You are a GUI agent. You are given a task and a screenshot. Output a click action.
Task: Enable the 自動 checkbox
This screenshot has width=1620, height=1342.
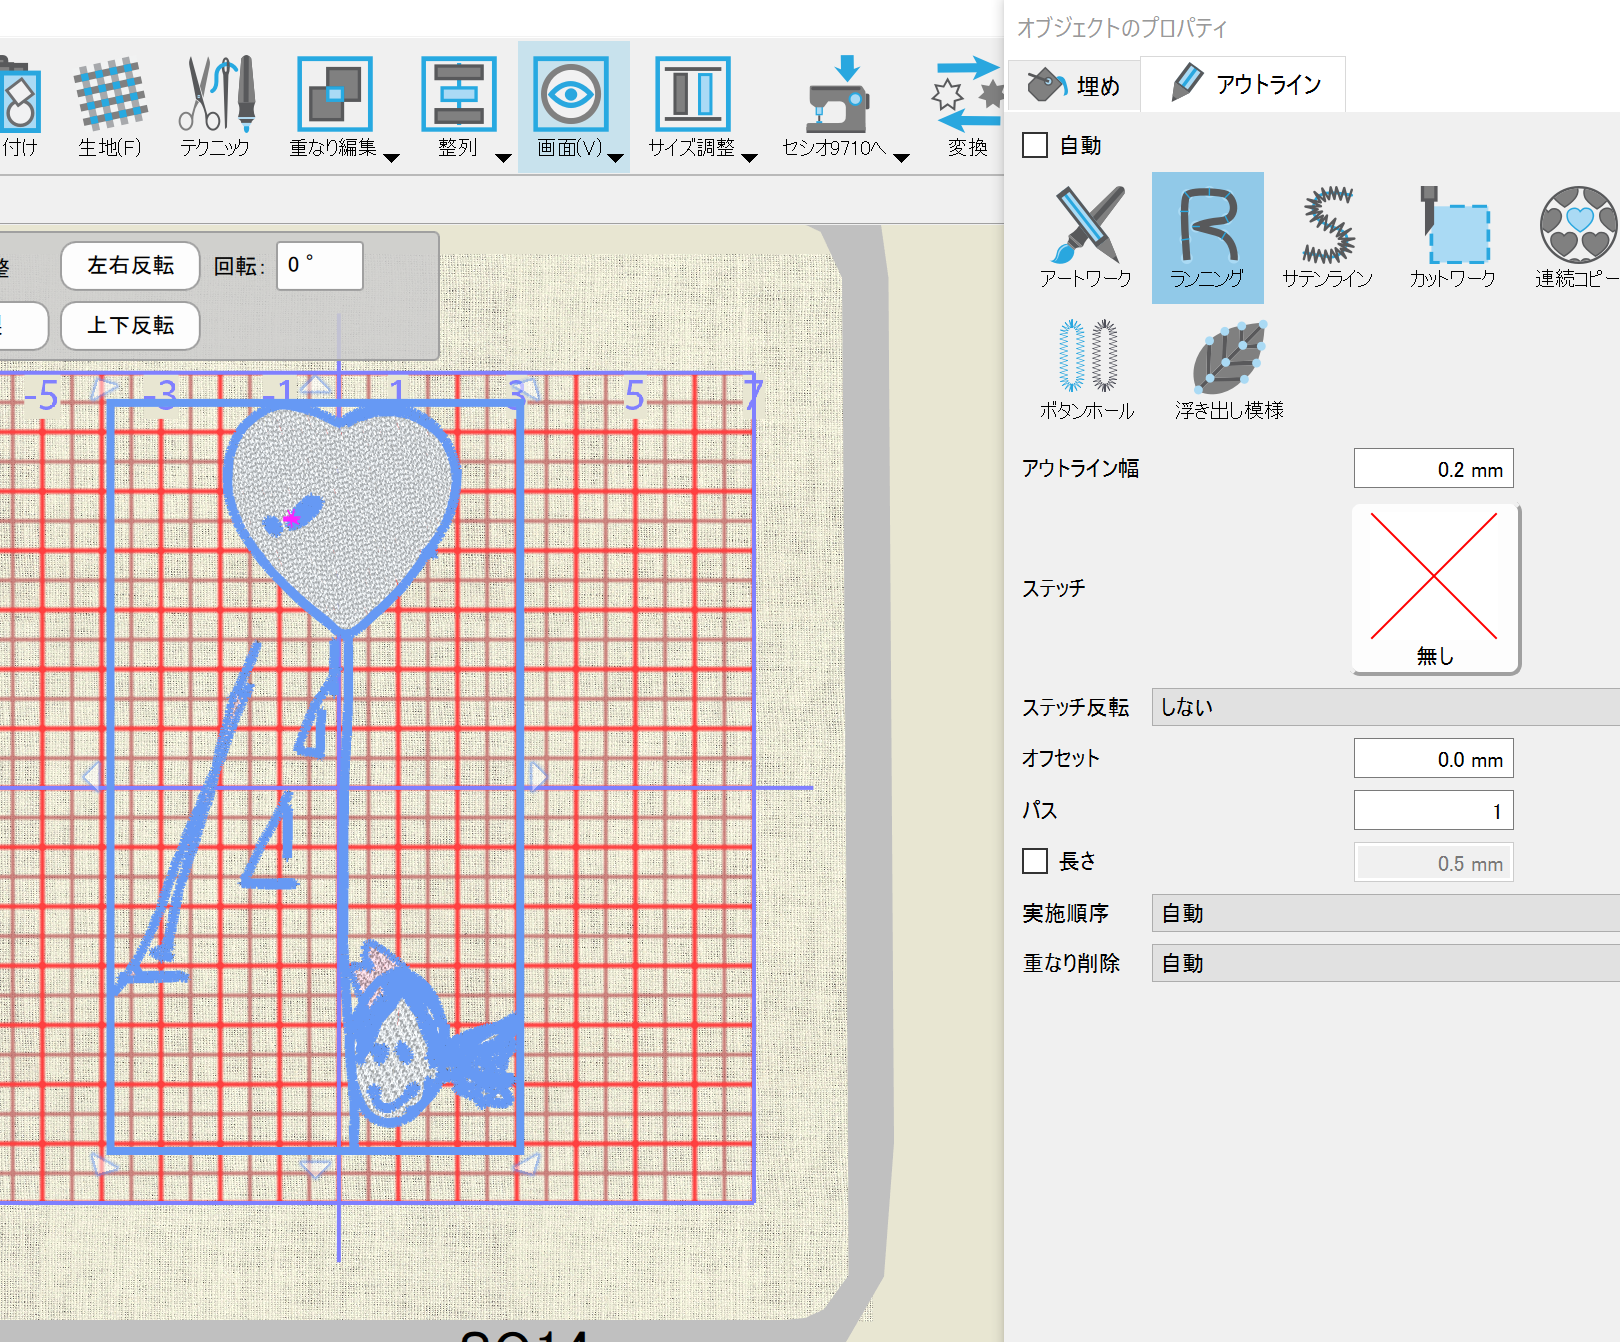[x=1035, y=146]
